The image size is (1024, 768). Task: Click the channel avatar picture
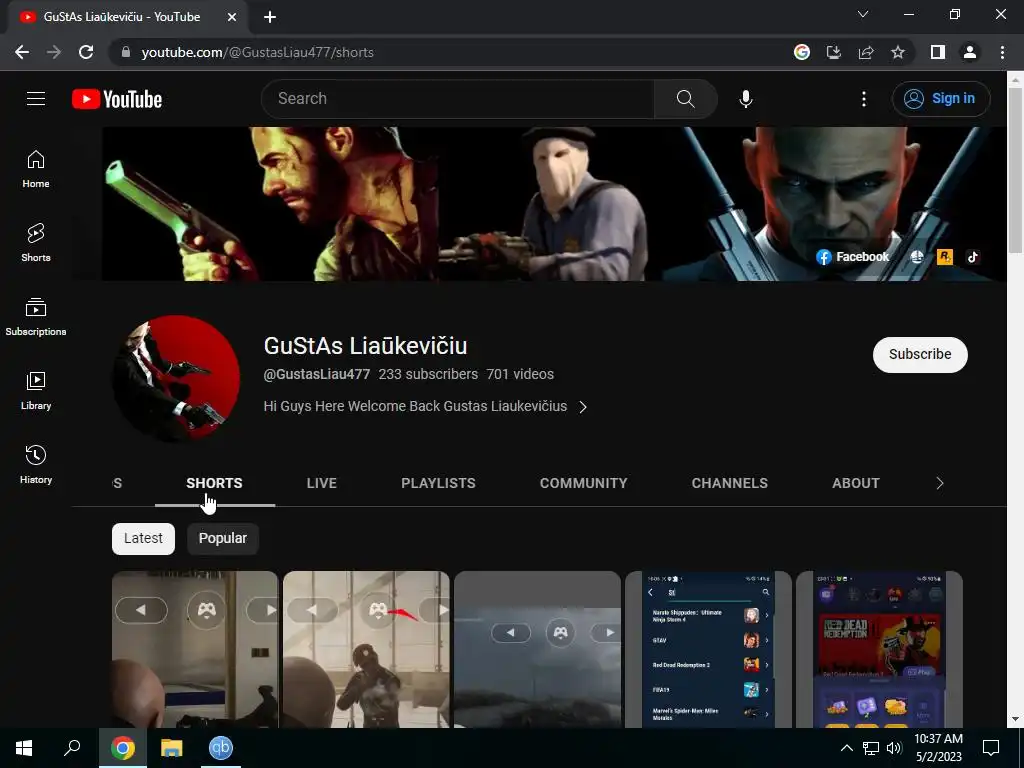pyautogui.click(x=176, y=379)
